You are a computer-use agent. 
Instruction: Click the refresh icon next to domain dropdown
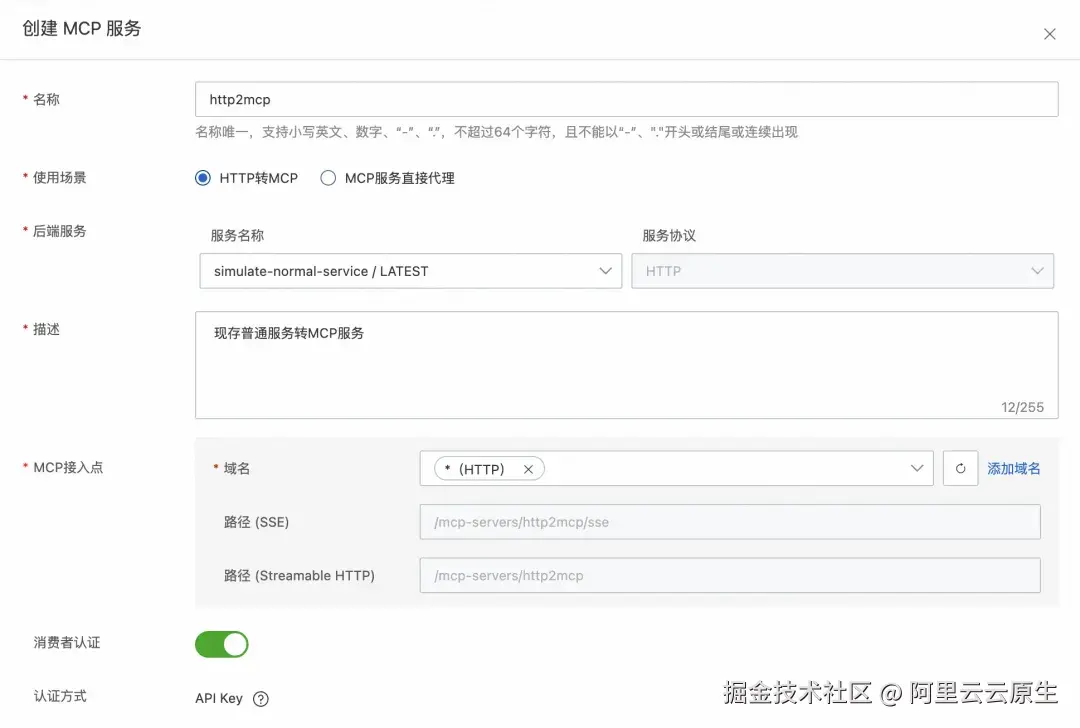(x=960, y=468)
